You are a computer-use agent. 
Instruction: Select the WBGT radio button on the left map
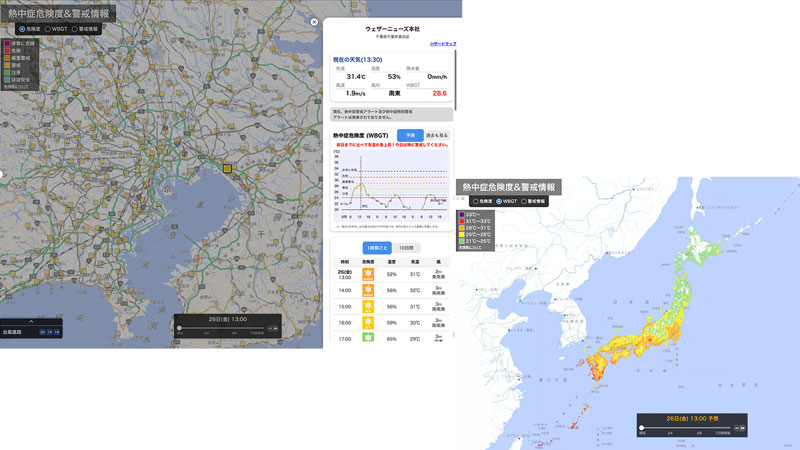click(x=46, y=29)
